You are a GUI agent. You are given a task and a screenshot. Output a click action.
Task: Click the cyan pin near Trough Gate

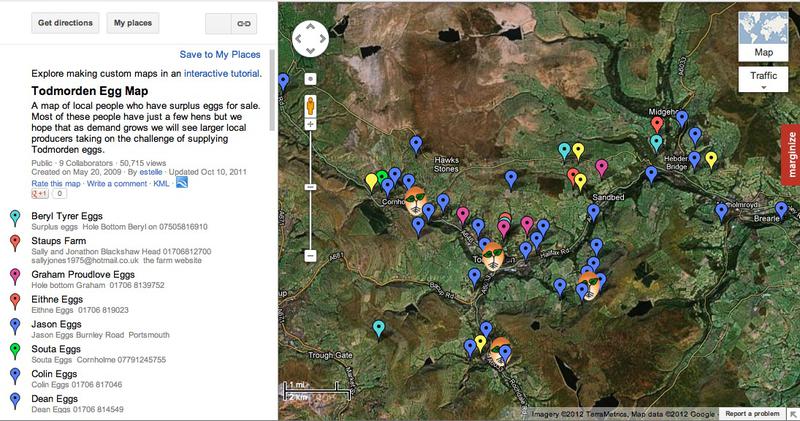point(378,329)
